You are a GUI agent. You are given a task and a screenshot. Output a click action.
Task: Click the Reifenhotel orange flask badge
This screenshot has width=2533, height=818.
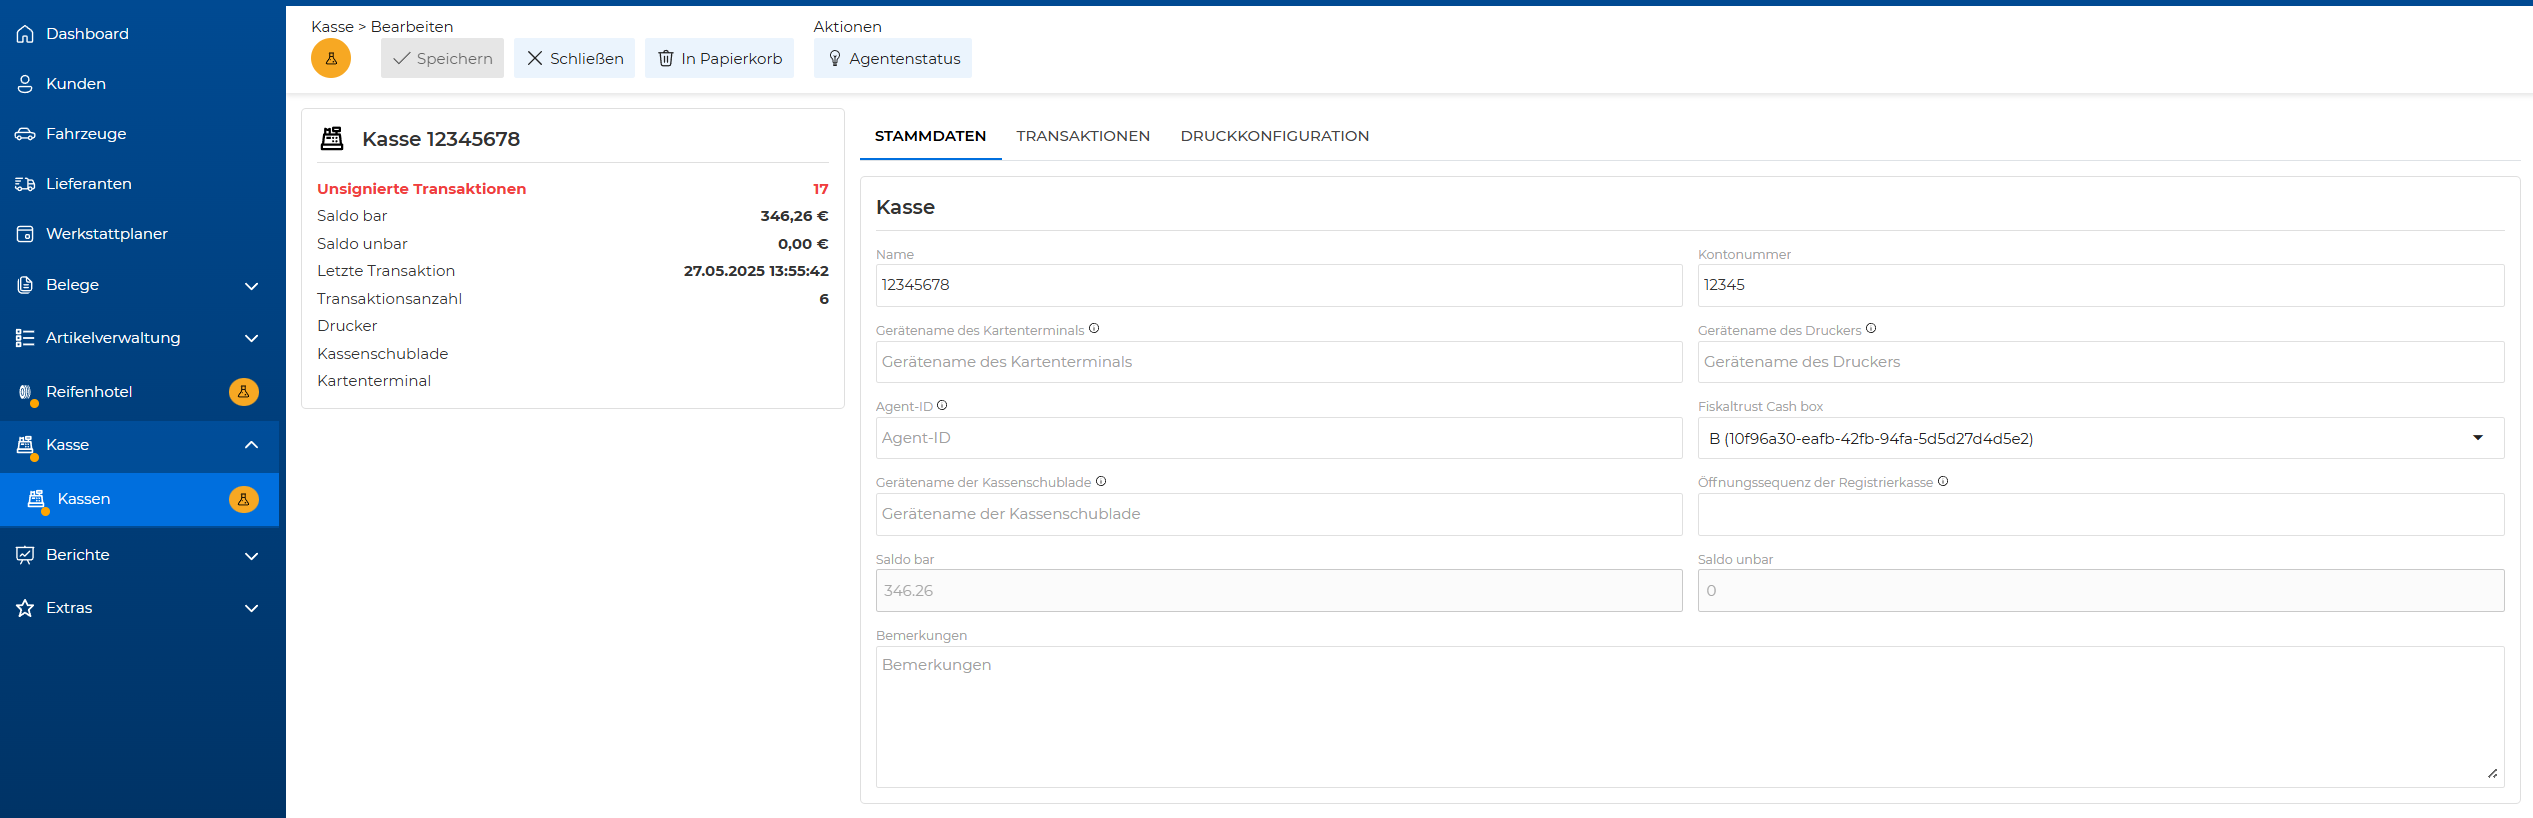click(244, 392)
